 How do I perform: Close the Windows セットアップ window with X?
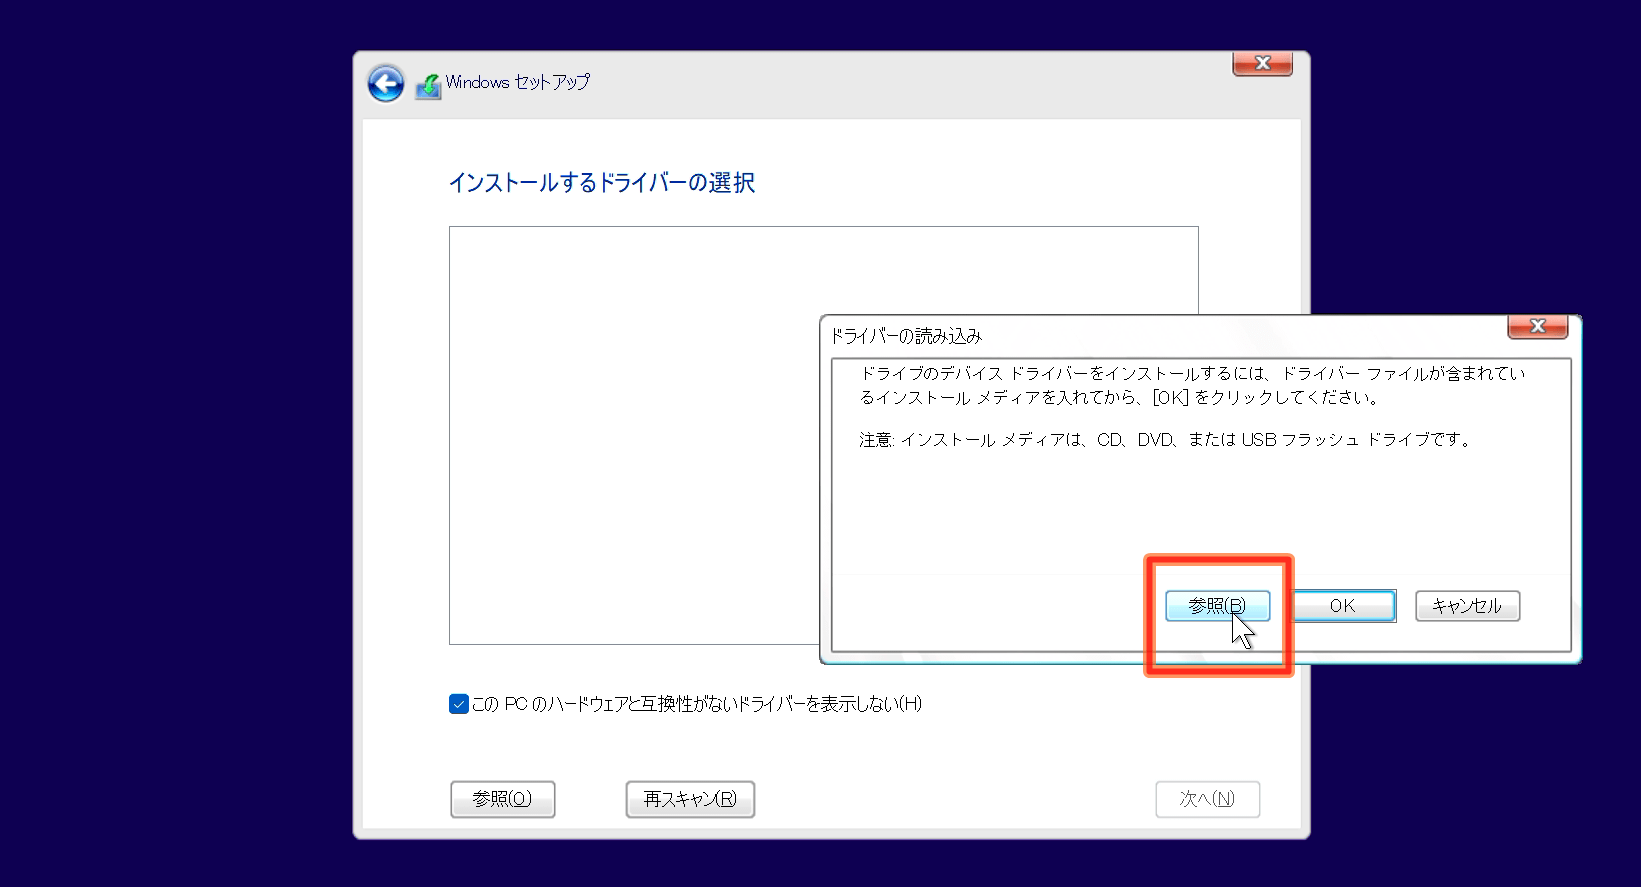tap(1262, 64)
